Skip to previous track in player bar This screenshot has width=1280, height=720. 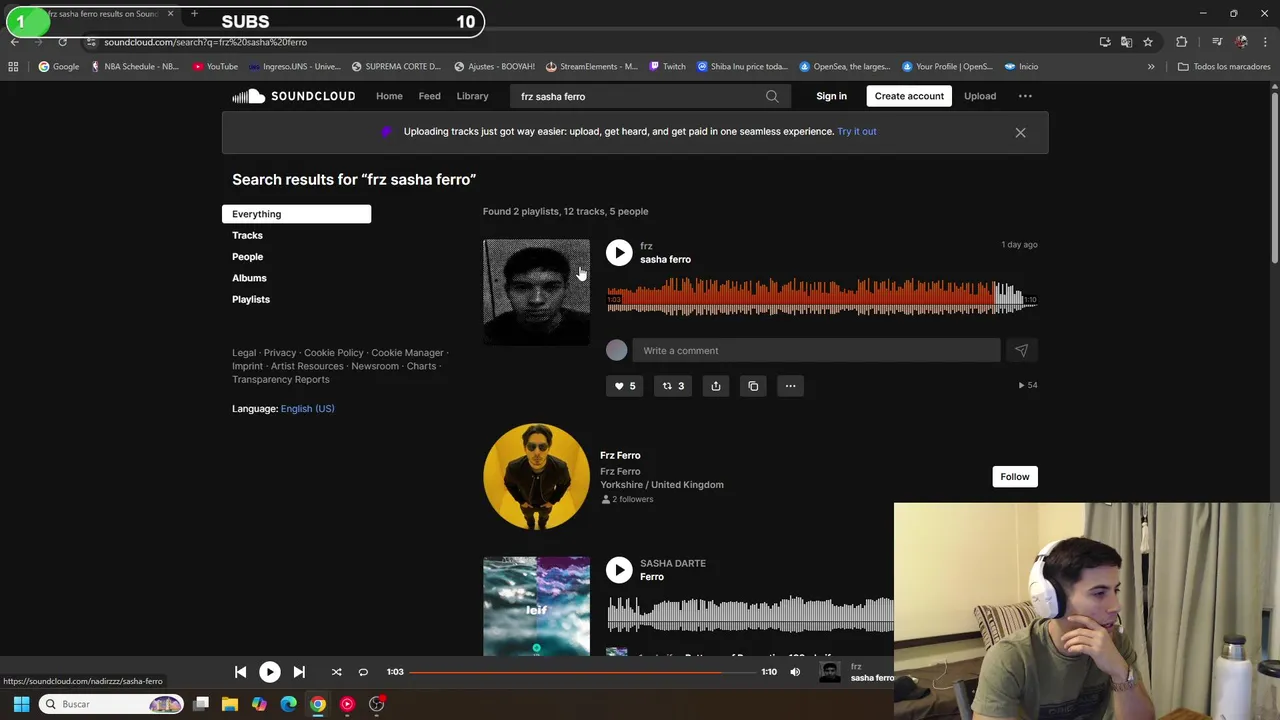[x=240, y=672]
